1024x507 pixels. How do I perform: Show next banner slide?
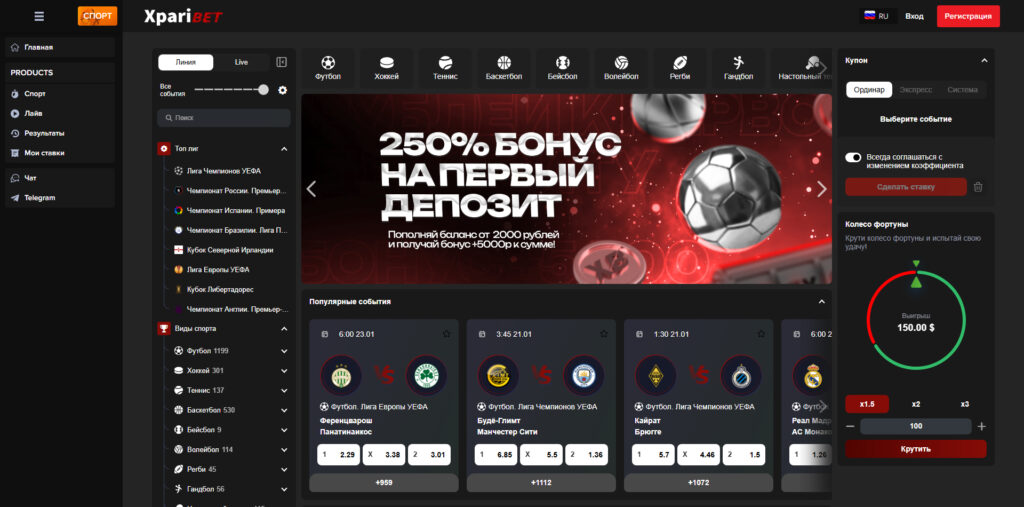point(822,189)
